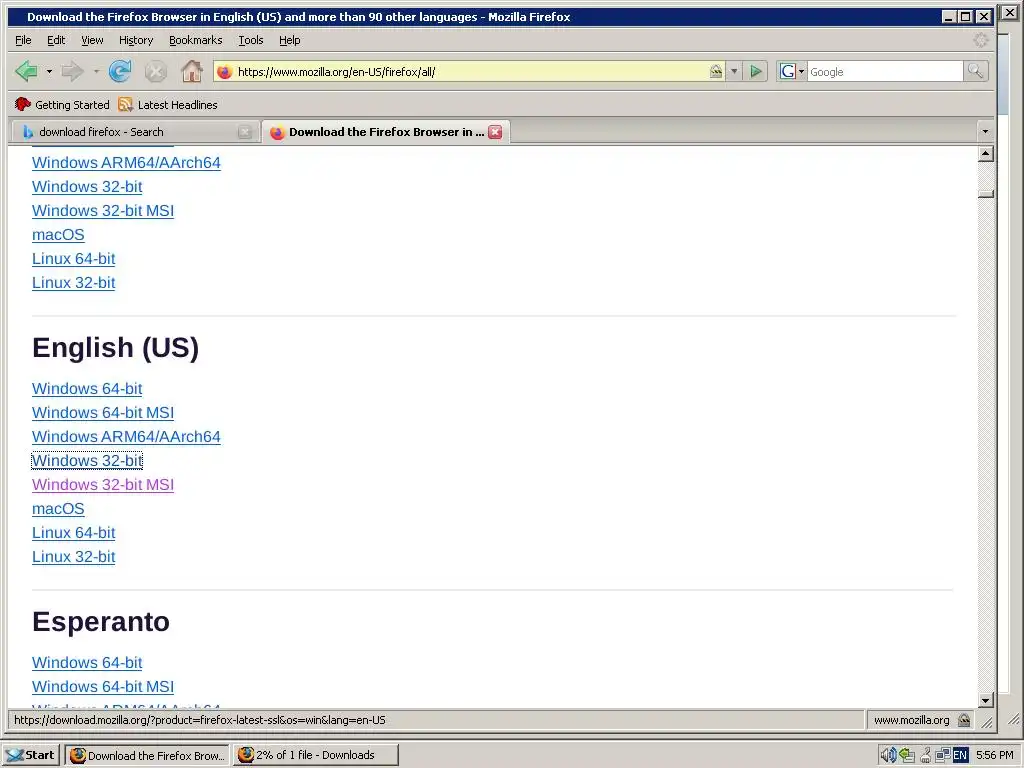1024x768 pixels.
Task: Click the green Go button
Action: click(756, 71)
